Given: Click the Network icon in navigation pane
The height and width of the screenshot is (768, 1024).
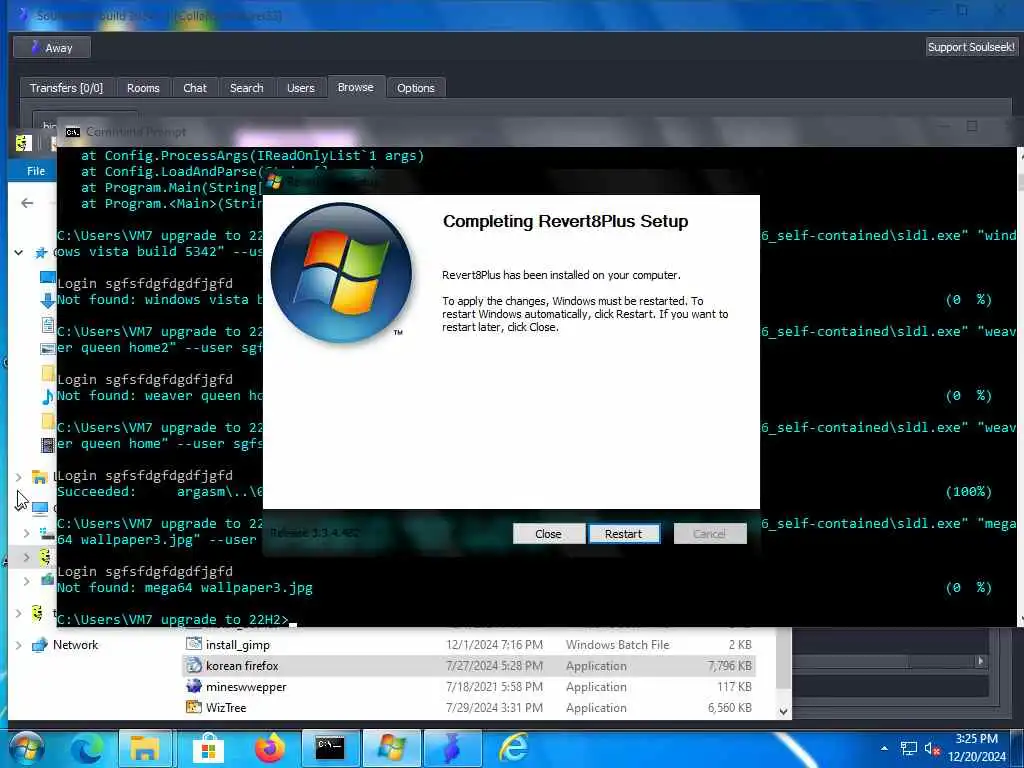Looking at the screenshot, I should coord(40,645).
